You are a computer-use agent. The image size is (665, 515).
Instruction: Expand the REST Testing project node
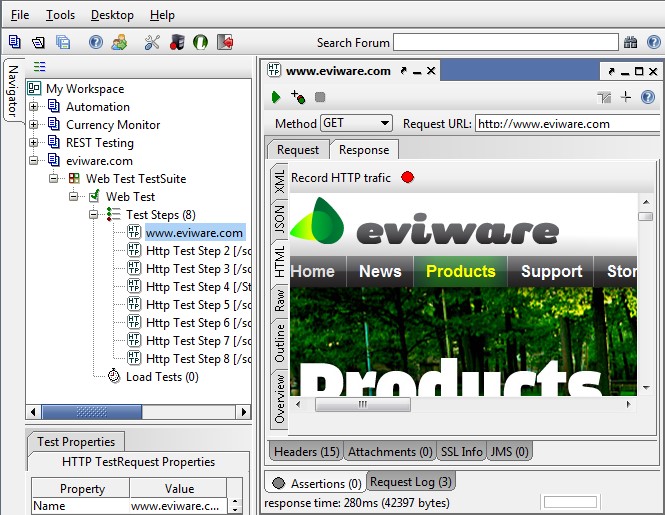[x=34, y=143]
